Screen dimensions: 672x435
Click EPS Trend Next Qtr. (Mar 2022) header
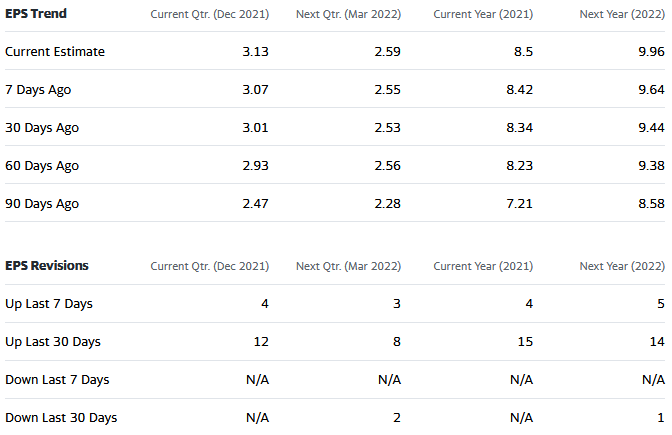coord(348,14)
